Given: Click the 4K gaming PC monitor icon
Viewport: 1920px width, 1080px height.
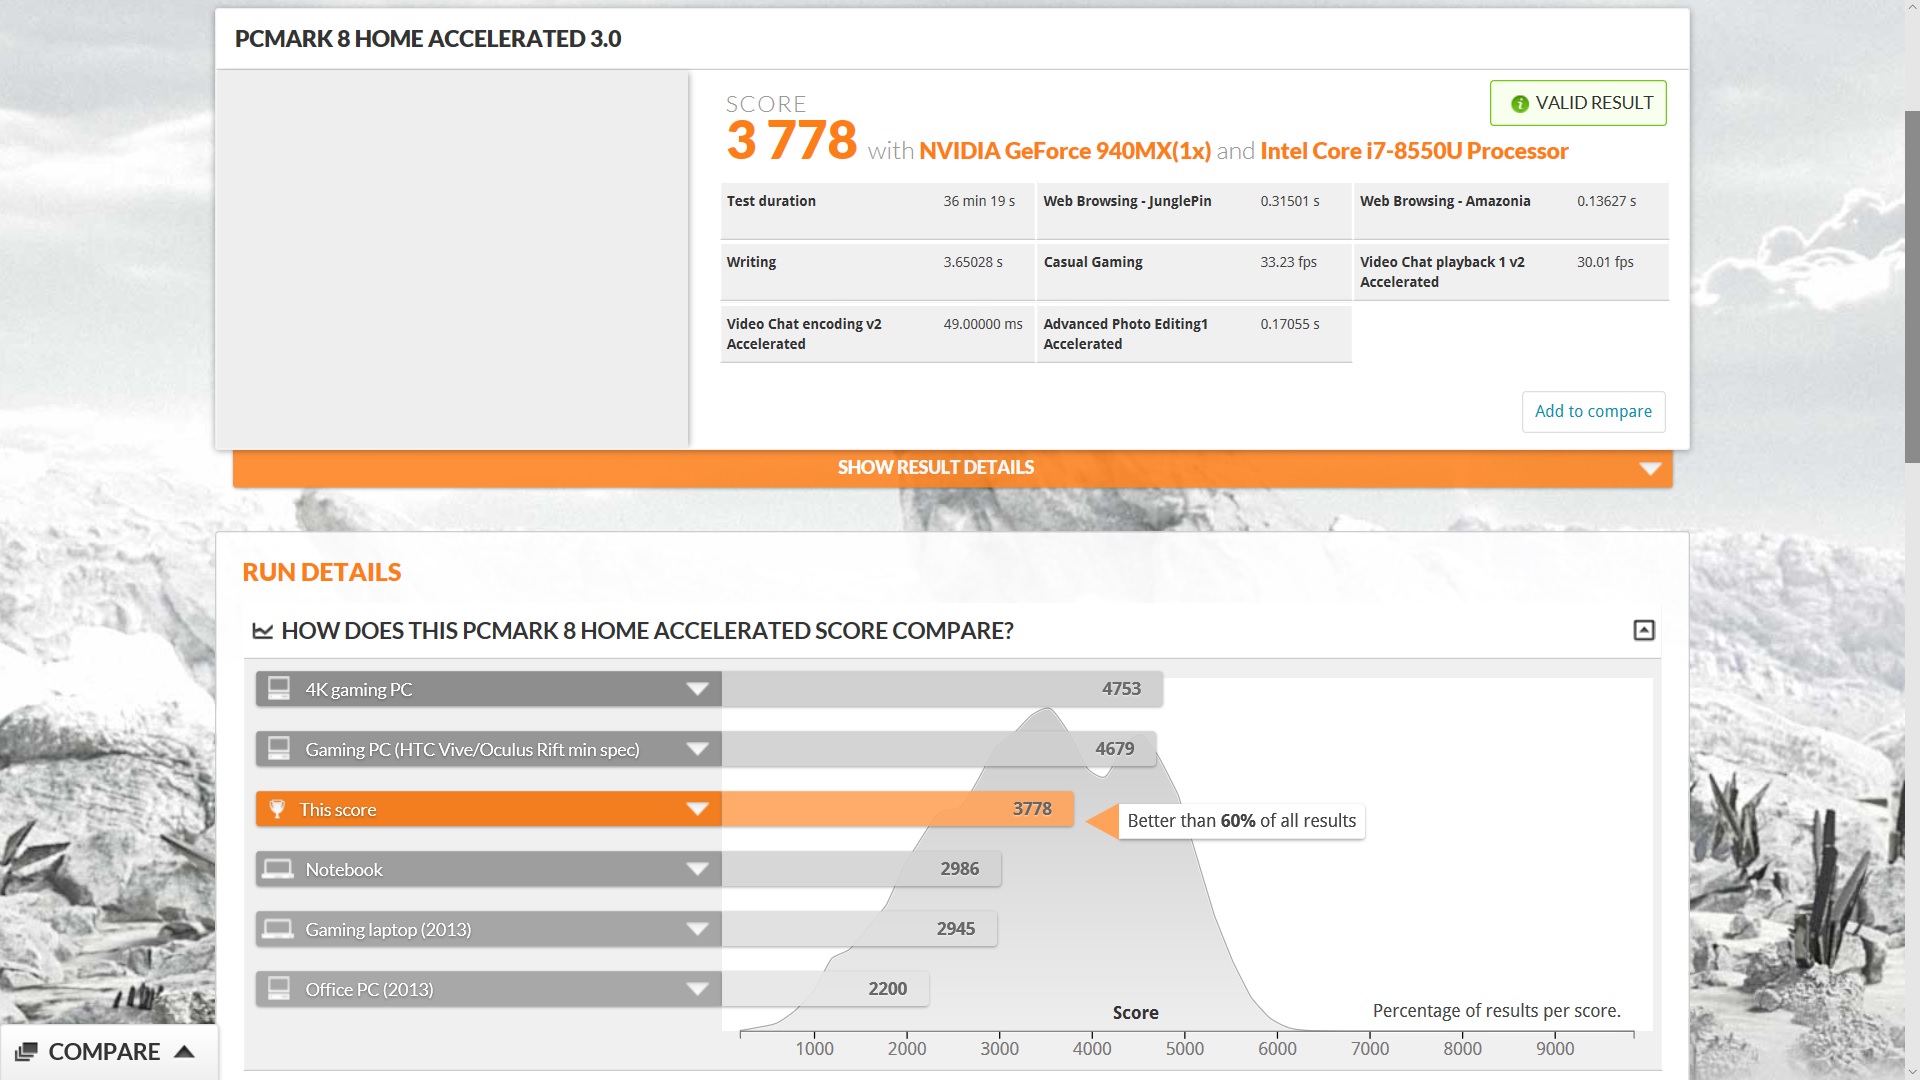Looking at the screenshot, I should coord(279,689).
